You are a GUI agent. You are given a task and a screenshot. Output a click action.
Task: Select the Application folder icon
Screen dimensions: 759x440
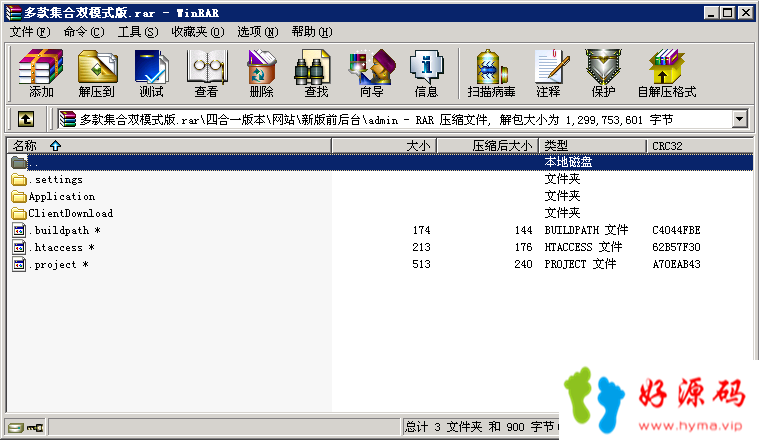(19, 197)
